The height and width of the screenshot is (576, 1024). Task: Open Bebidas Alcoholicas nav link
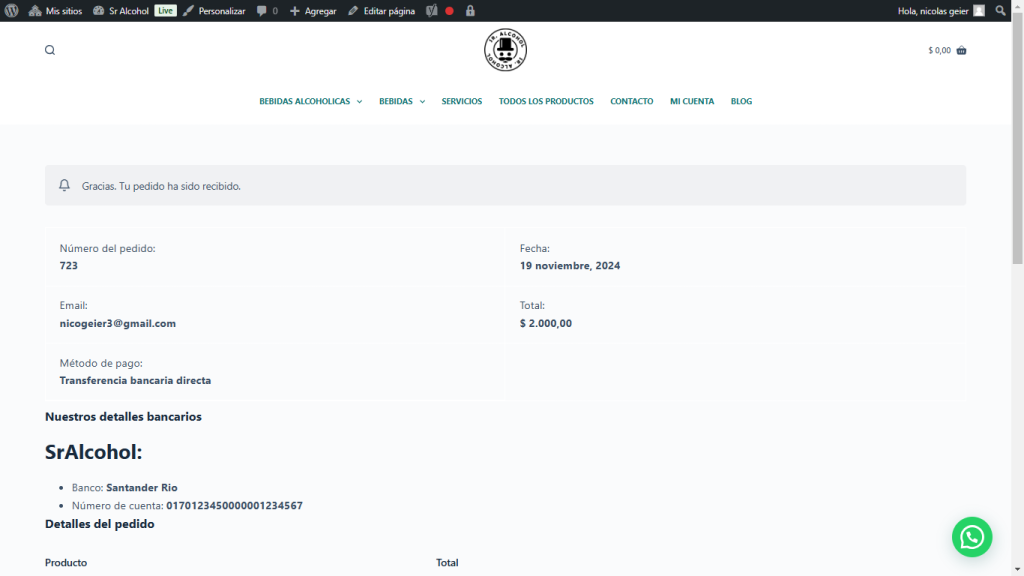(x=304, y=101)
